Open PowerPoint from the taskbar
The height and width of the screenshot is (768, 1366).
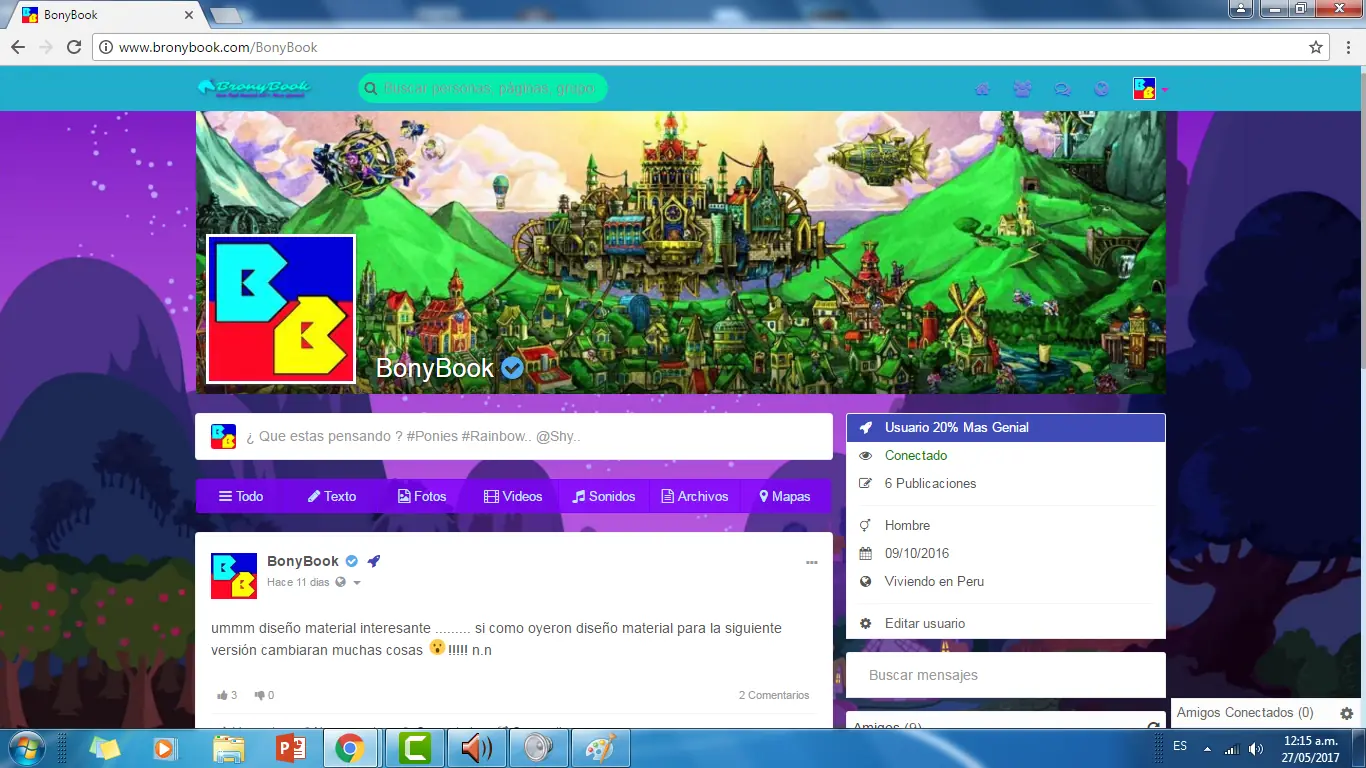tap(290, 748)
